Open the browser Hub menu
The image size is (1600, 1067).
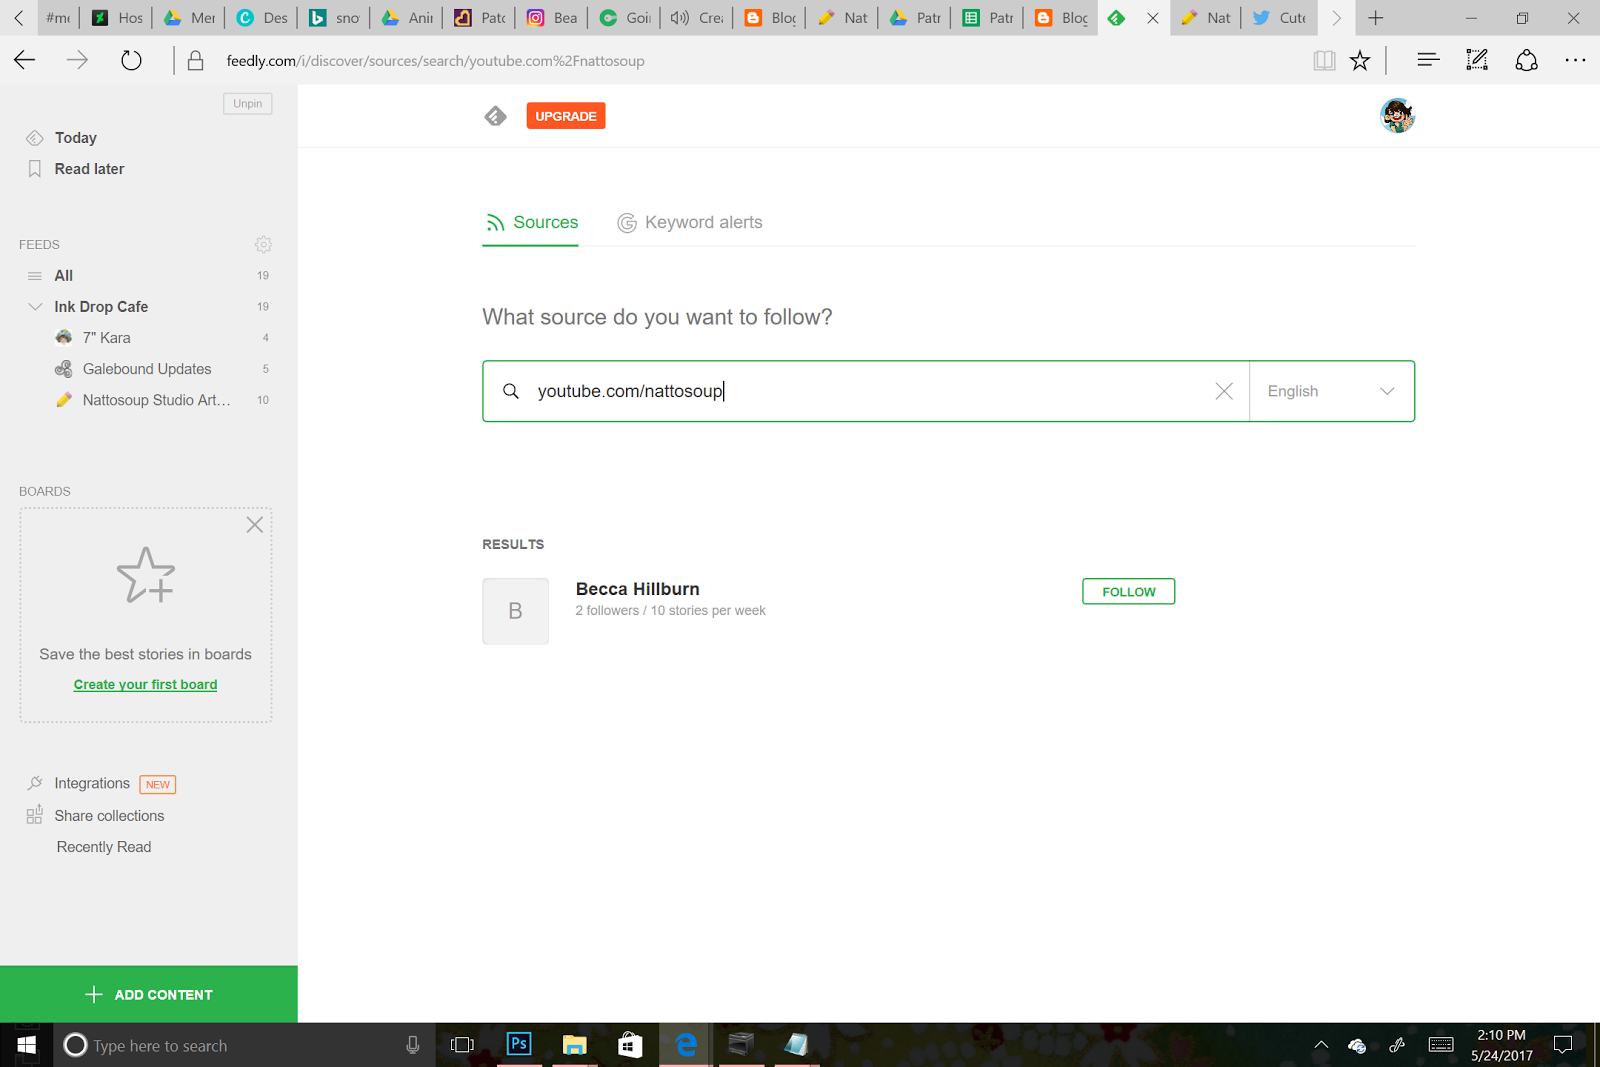(1428, 60)
